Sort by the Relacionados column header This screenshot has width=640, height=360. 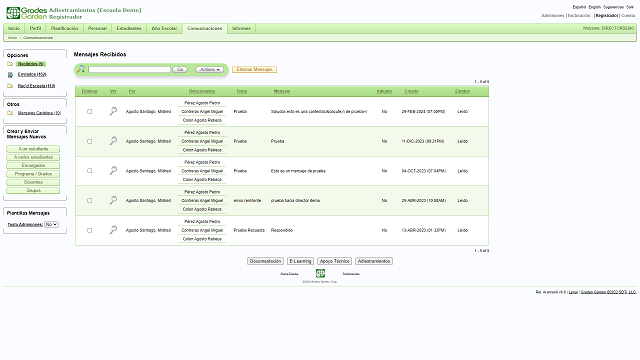click(x=202, y=91)
